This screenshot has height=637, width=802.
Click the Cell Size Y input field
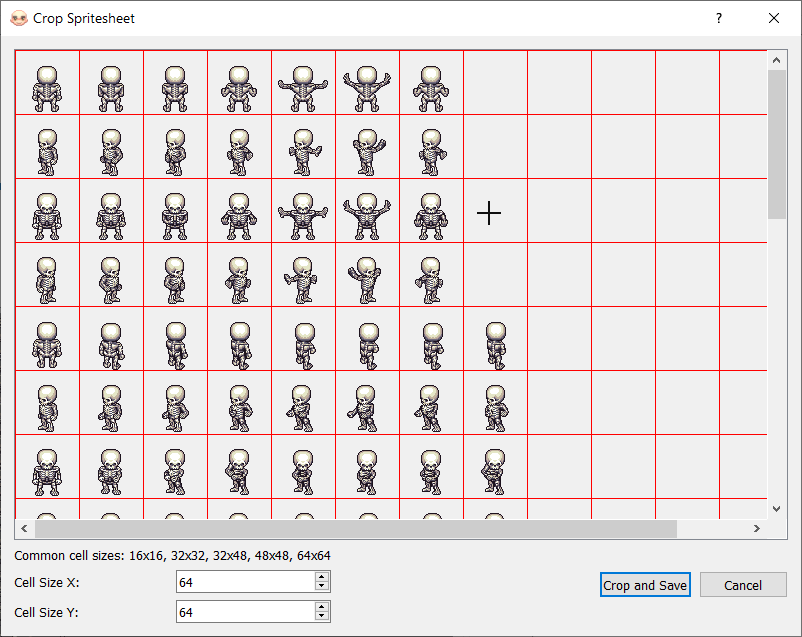[244, 611]
